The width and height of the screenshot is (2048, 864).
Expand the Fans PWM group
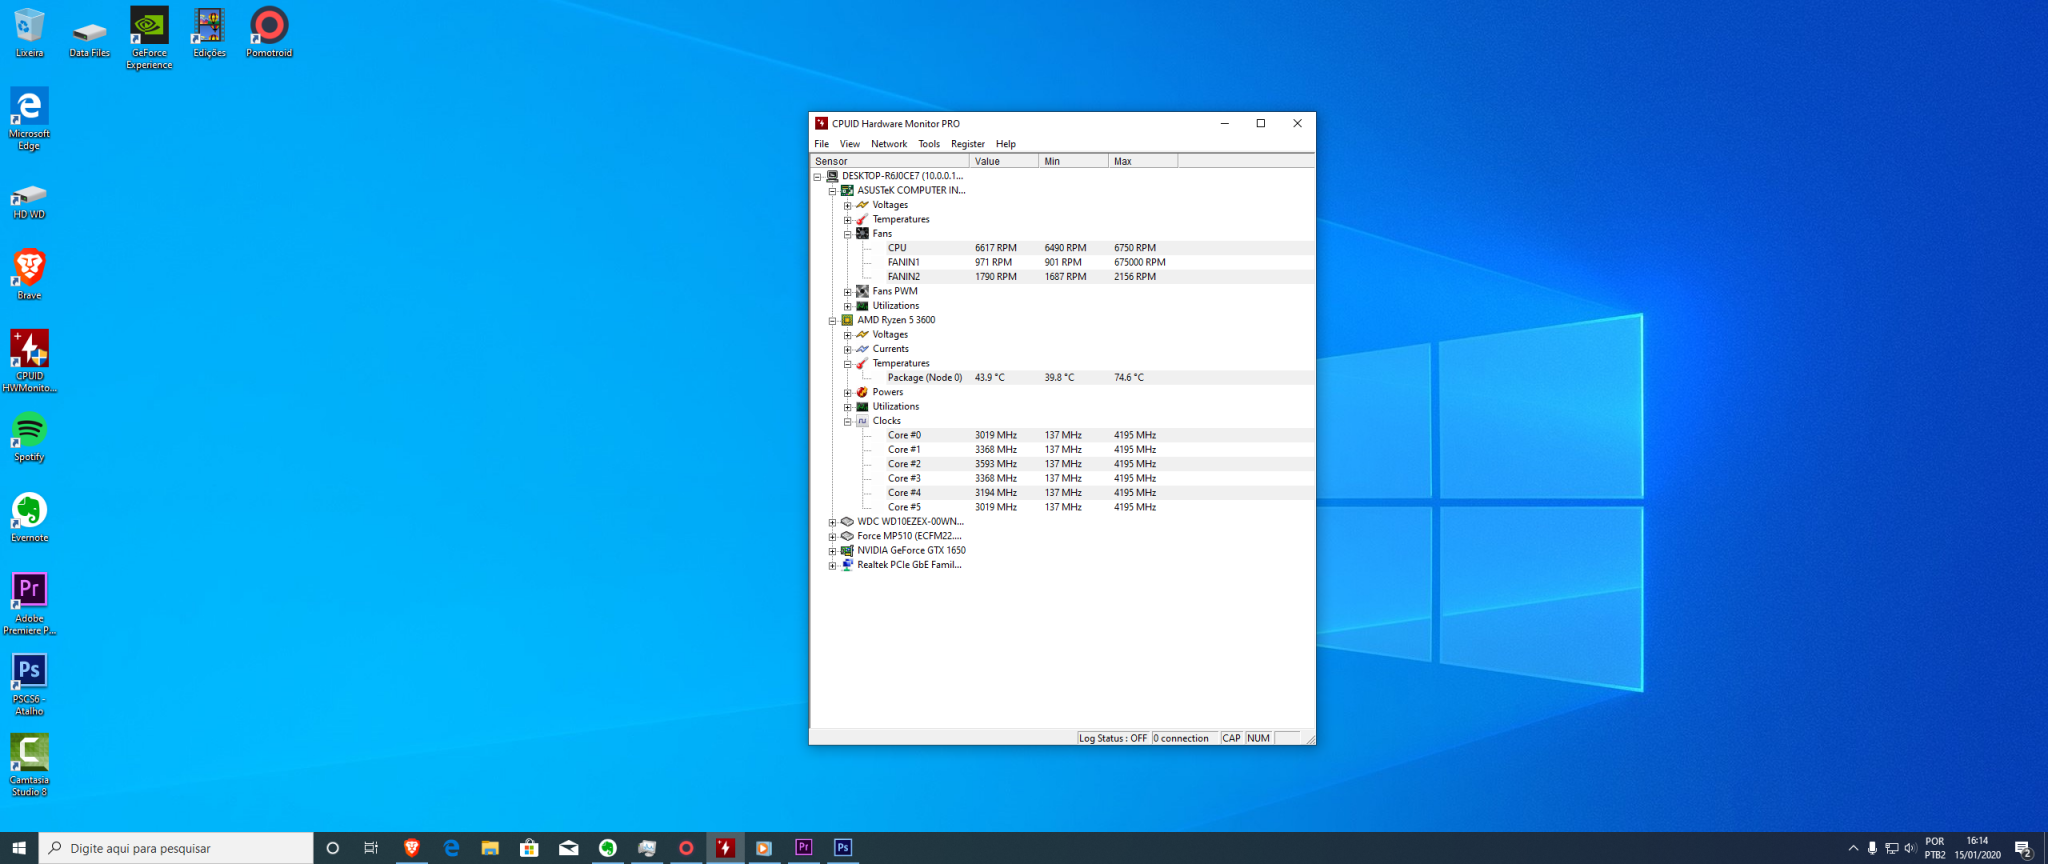point(847,292)
